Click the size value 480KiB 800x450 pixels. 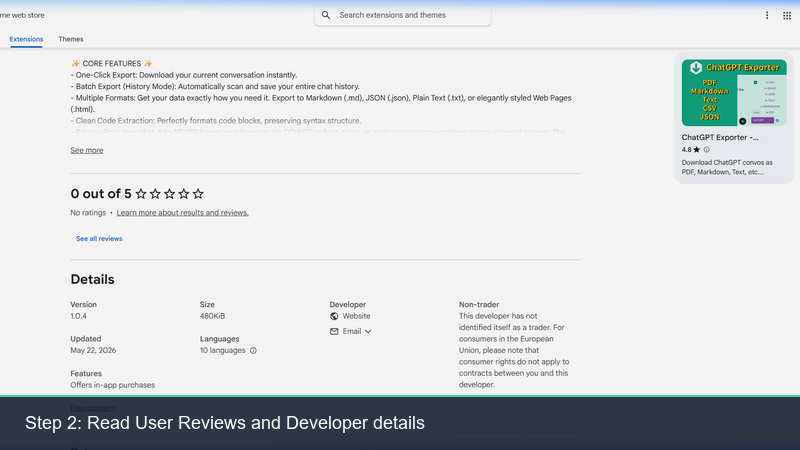(x=212, y=316)
